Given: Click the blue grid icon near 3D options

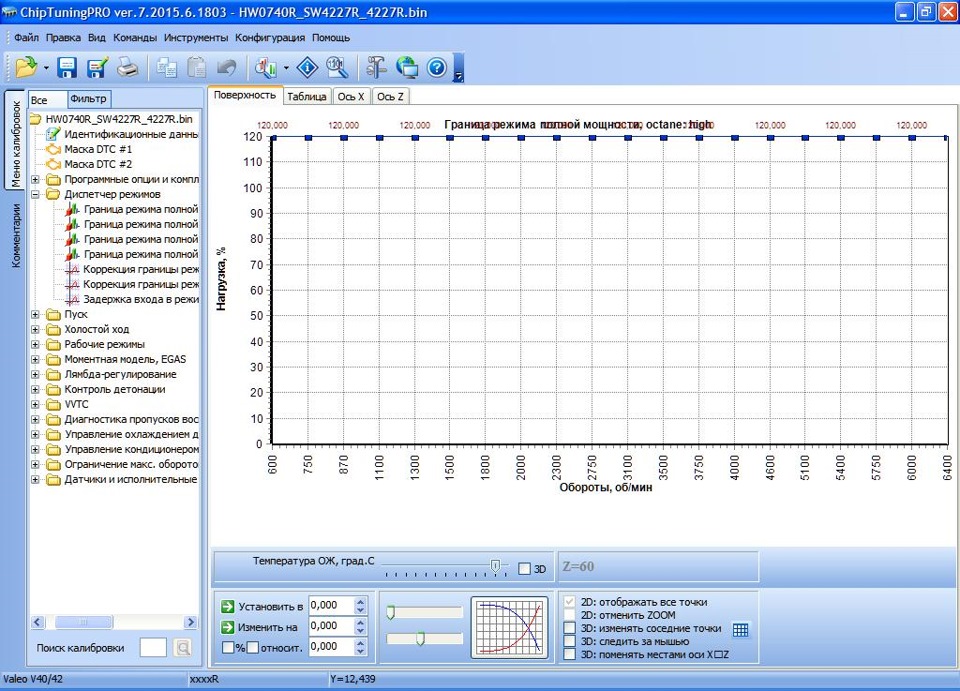Looking at the screenshot, I should (x=740, y=630).
